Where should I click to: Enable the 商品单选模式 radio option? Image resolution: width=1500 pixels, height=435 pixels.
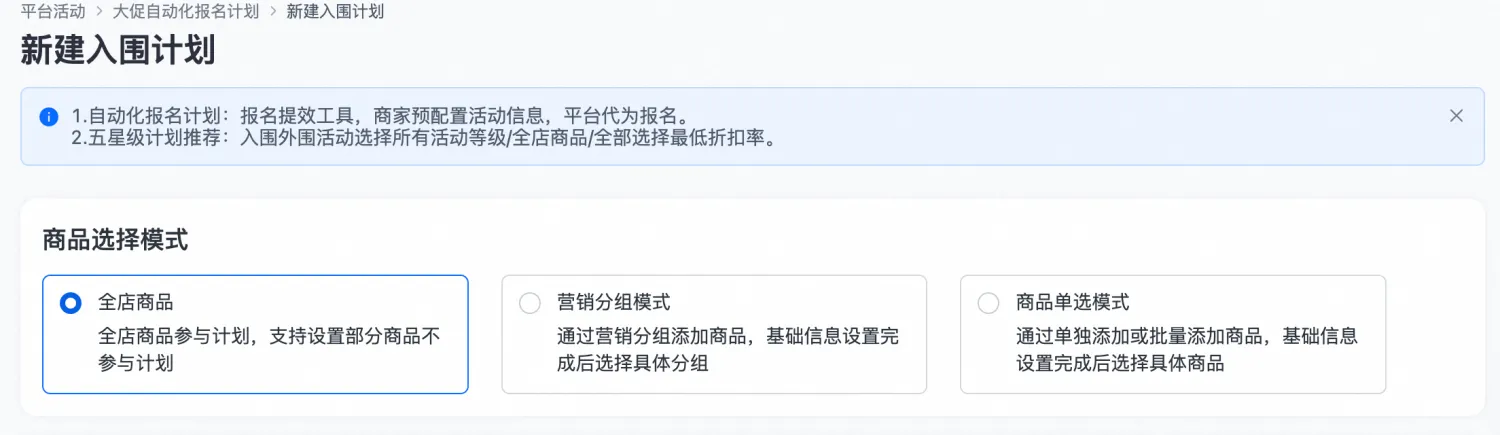[x=988, y=303]
